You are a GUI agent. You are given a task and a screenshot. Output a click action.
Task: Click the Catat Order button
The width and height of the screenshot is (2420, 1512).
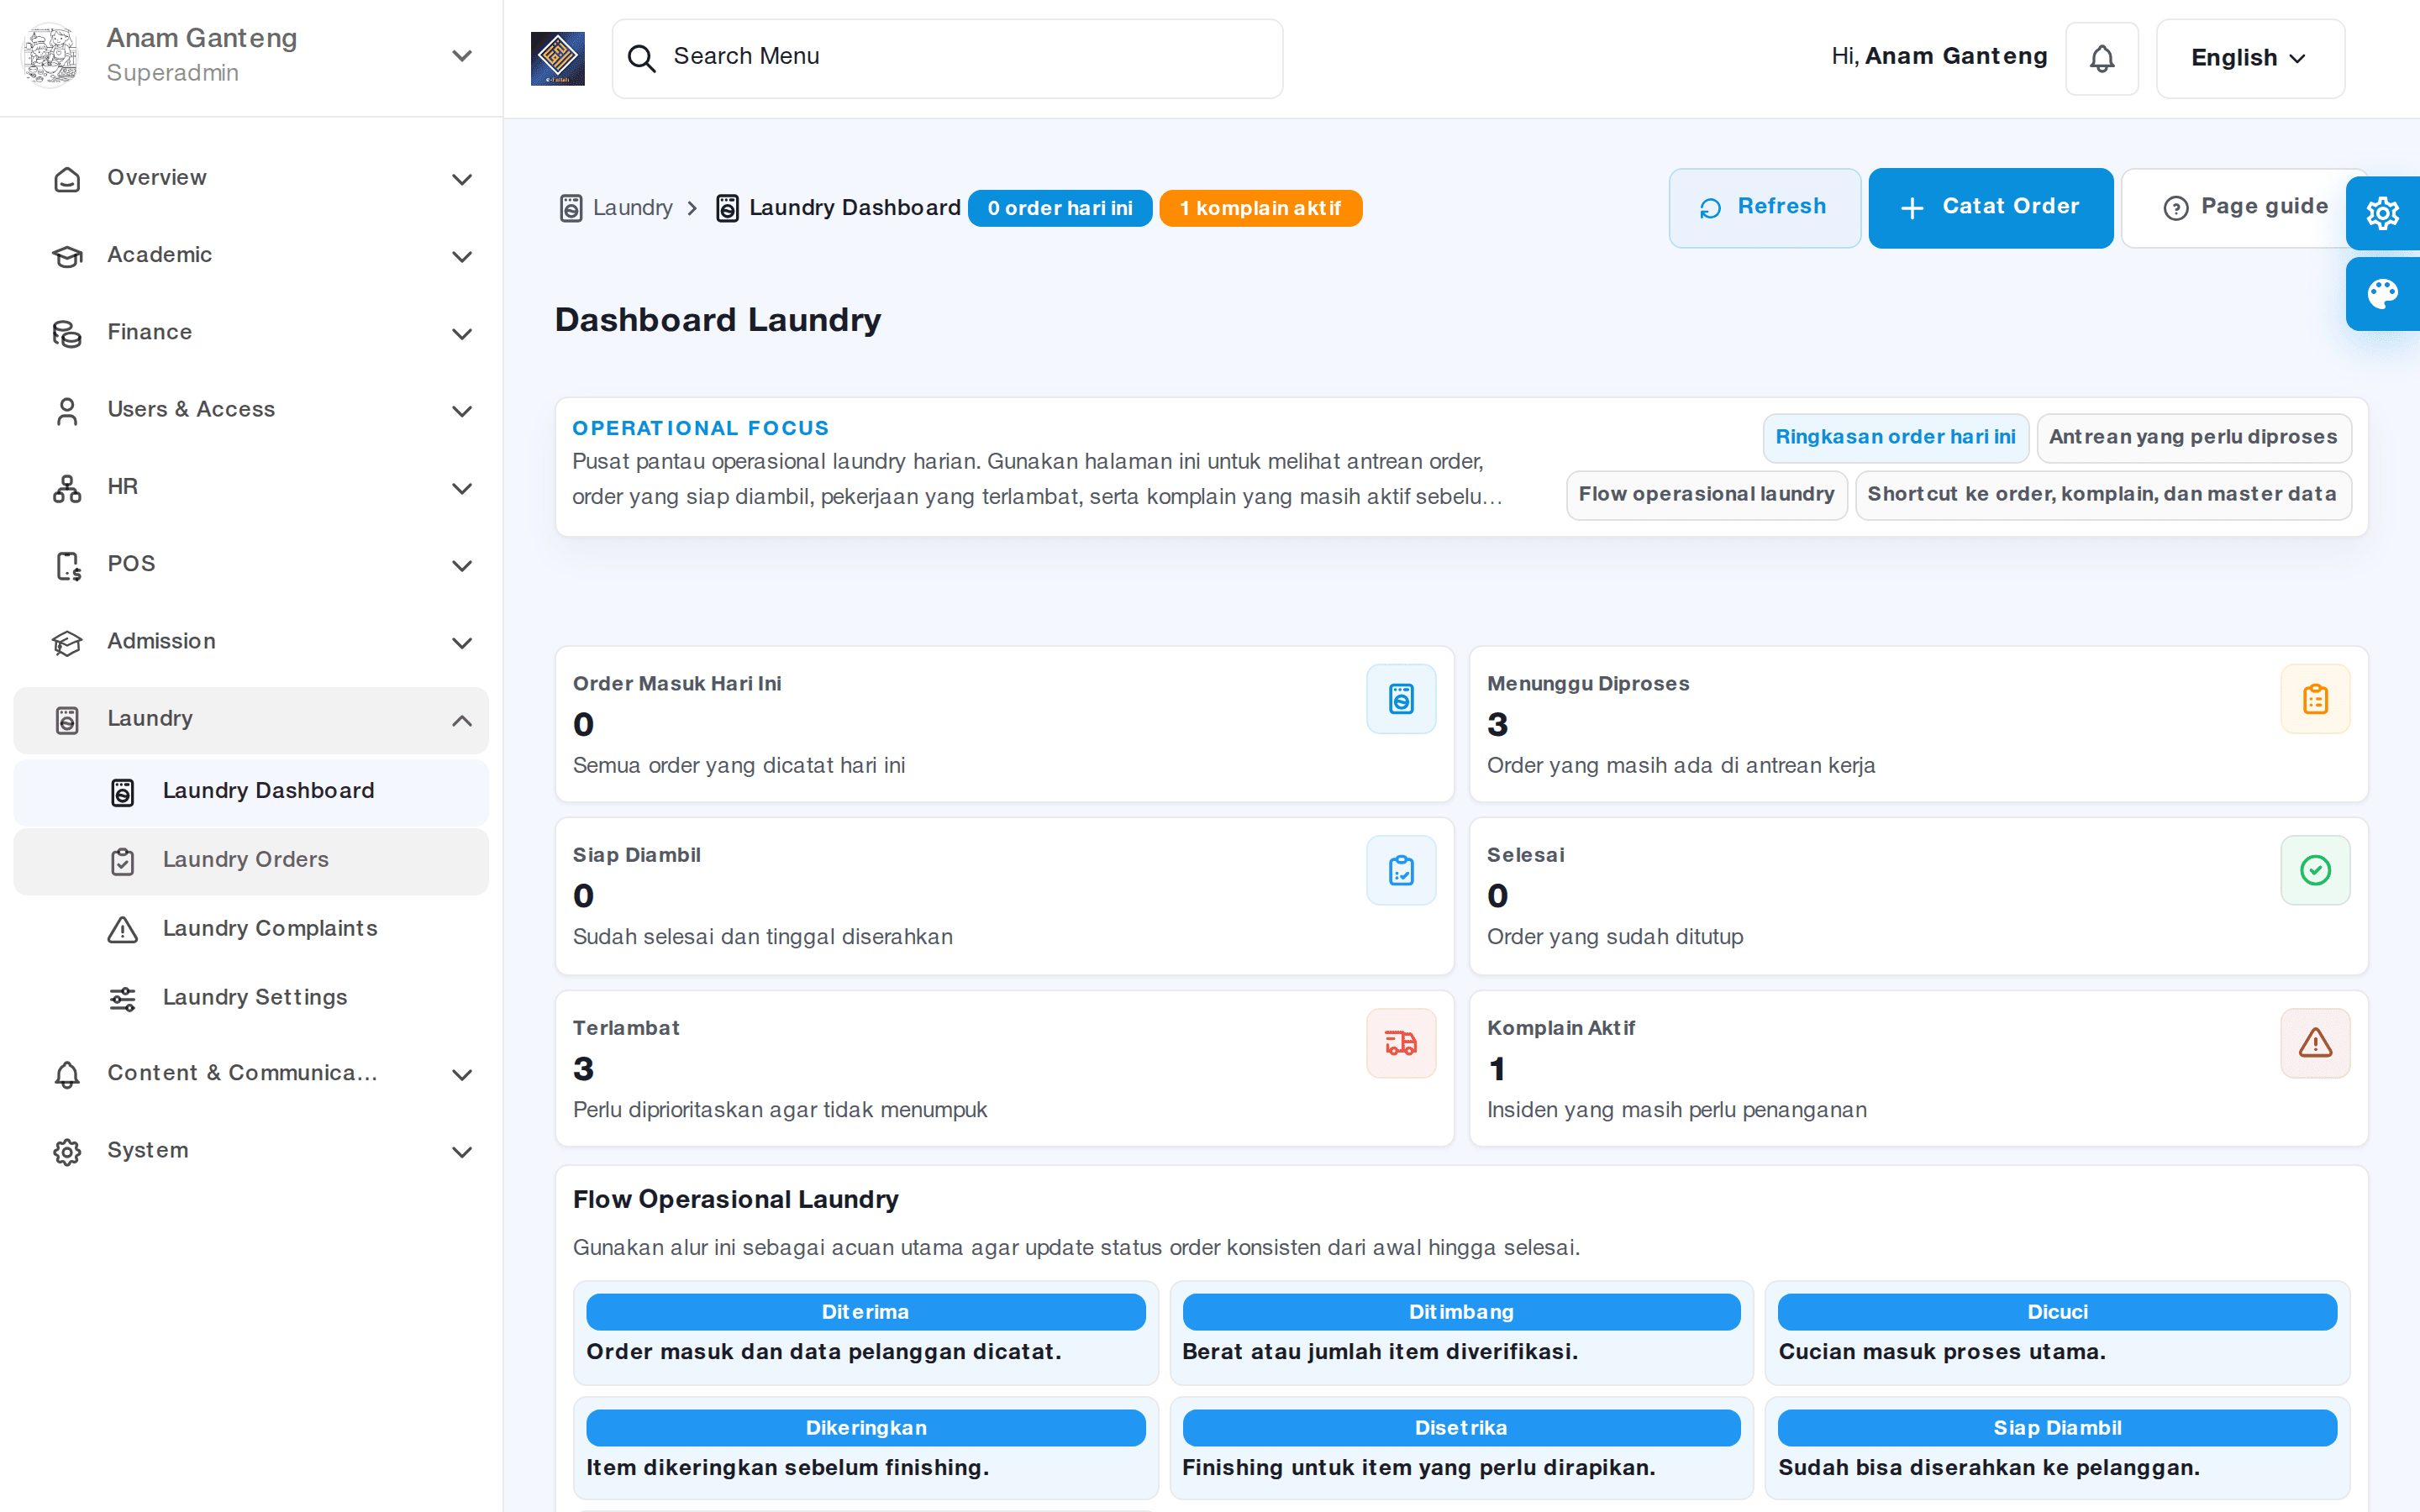point(1990,207)
